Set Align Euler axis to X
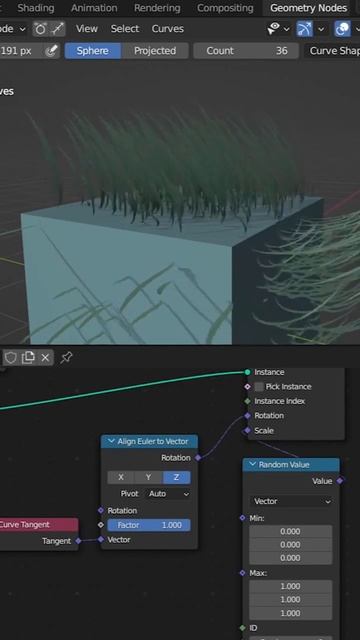The width and height of the screenshot is (360, 640). (121, 477)
